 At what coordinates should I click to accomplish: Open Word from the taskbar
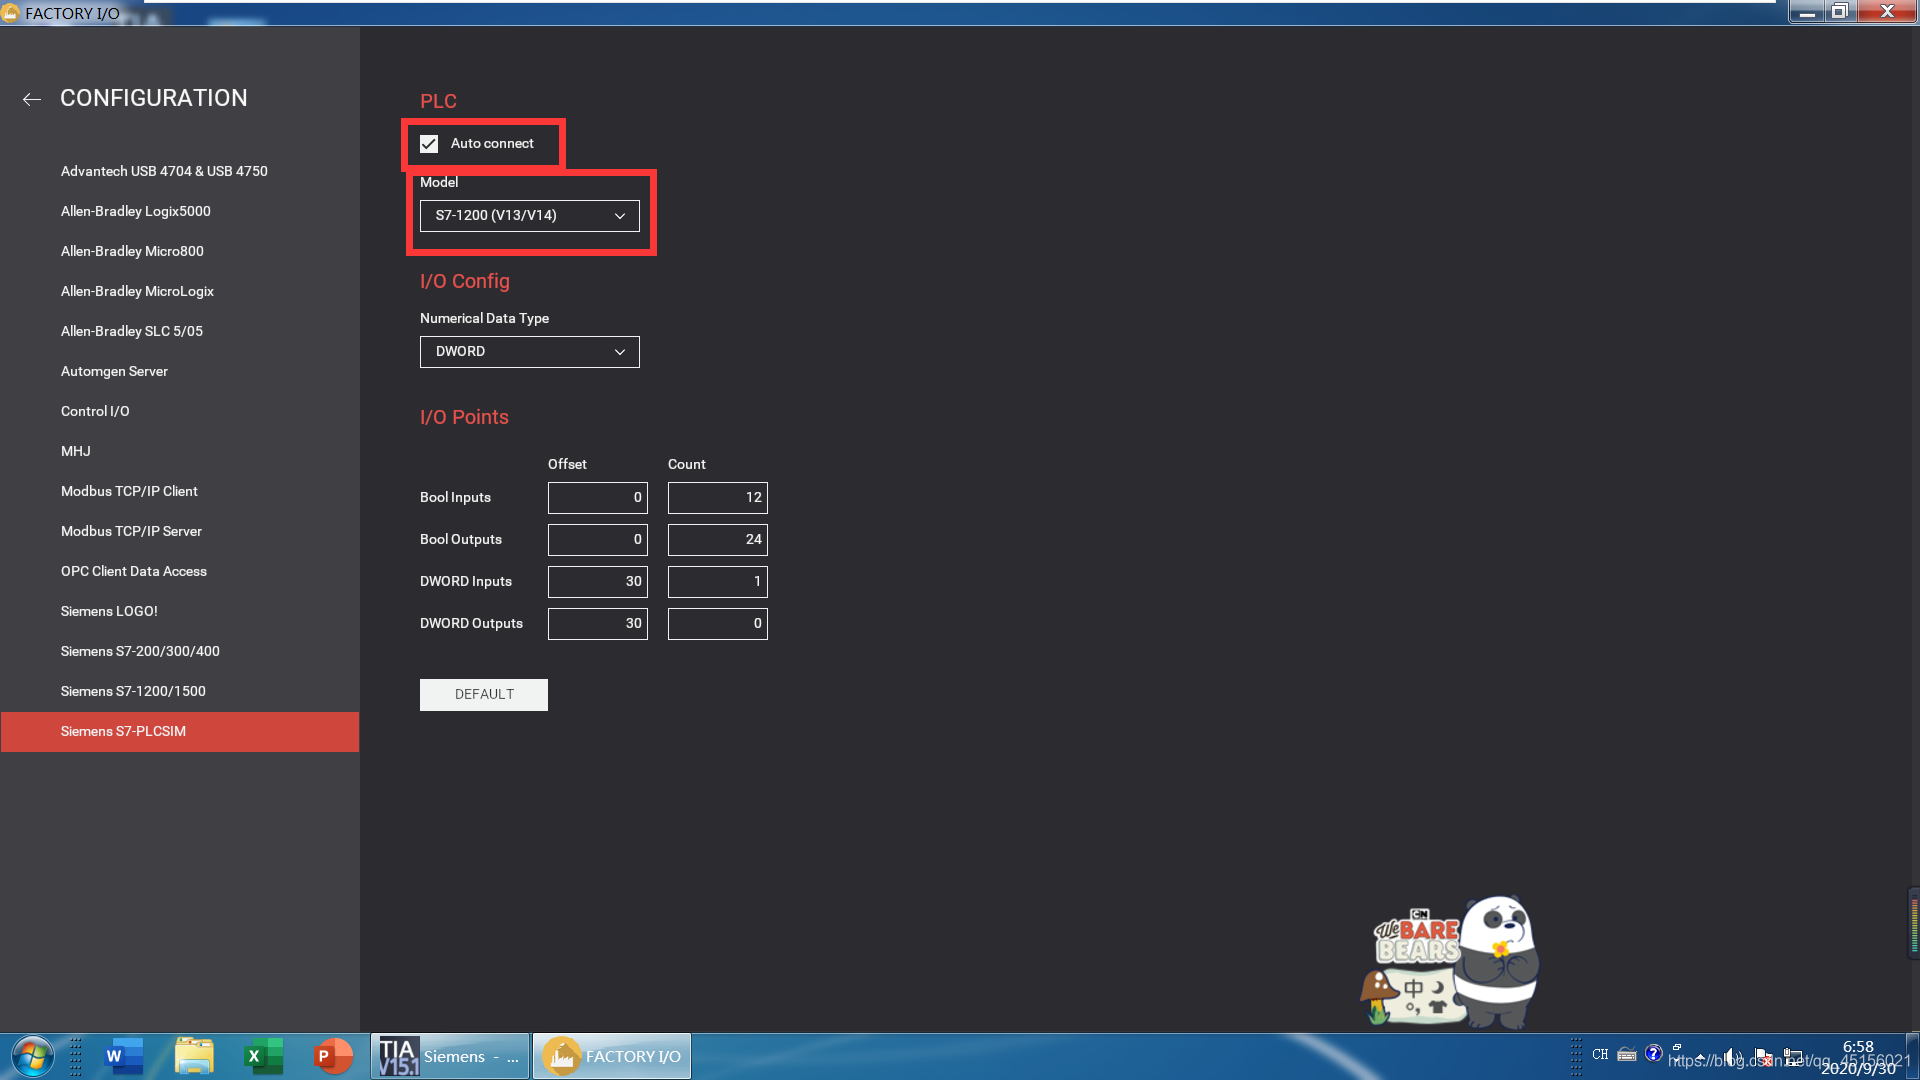(x=124, y=1056)
